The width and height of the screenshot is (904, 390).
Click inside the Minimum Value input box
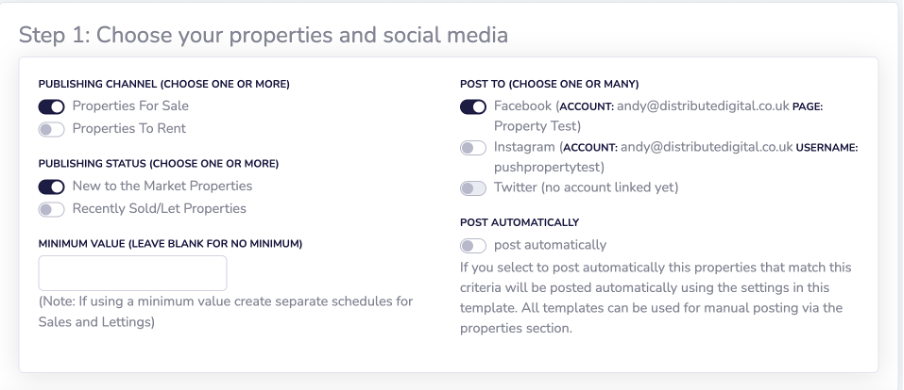click(x=133, y=273)
